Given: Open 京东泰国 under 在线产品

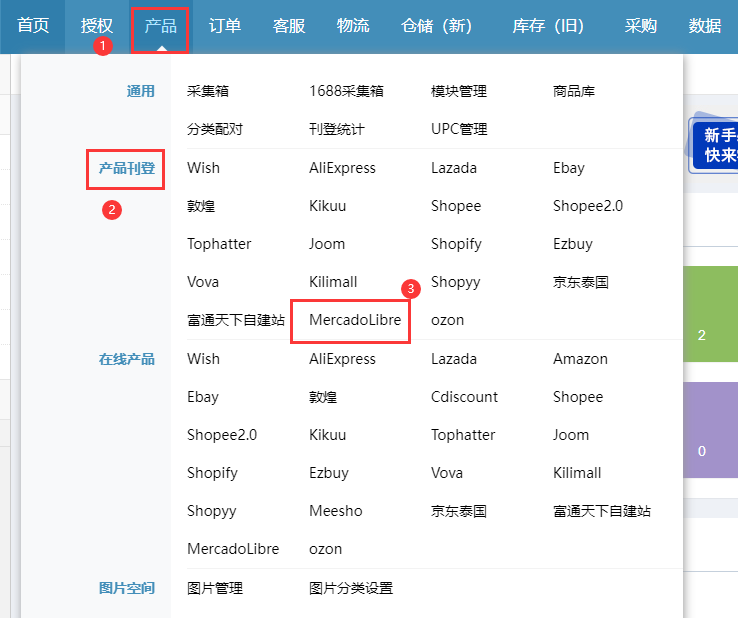Looking at the screenshot, I should click(459, 511).
